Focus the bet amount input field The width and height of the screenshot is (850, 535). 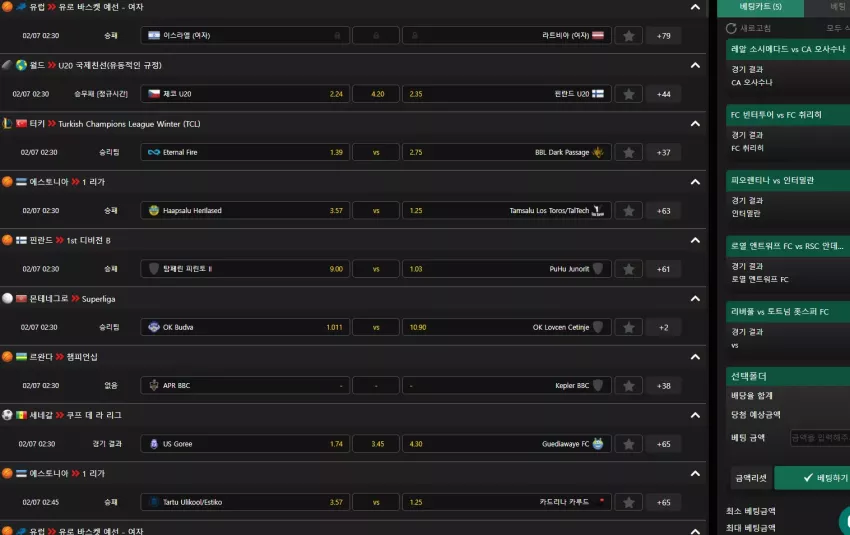tap(820, 437)
